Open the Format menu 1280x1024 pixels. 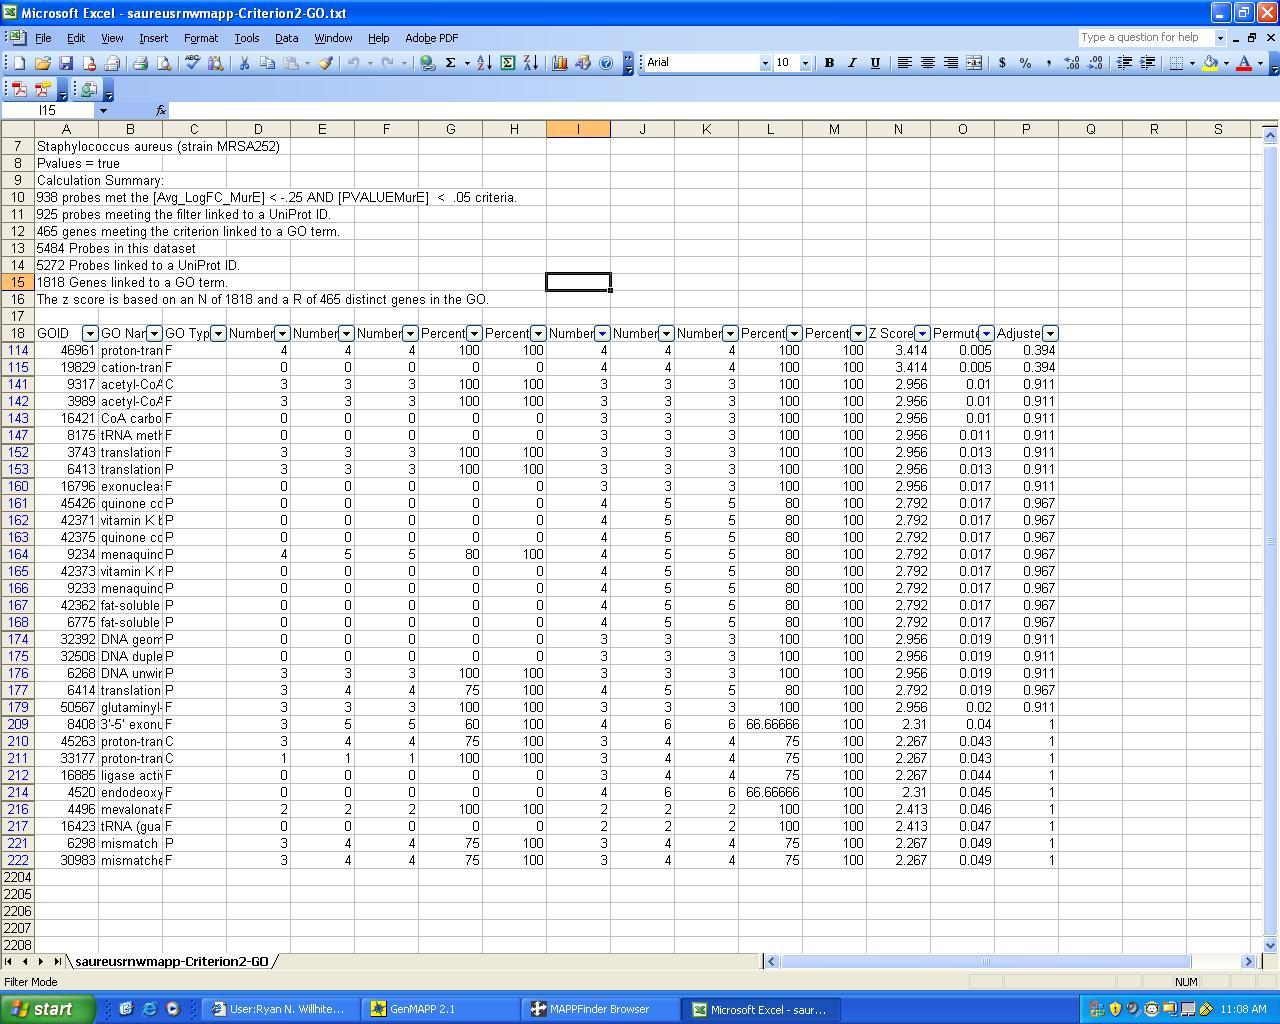(x=200, y=38)
